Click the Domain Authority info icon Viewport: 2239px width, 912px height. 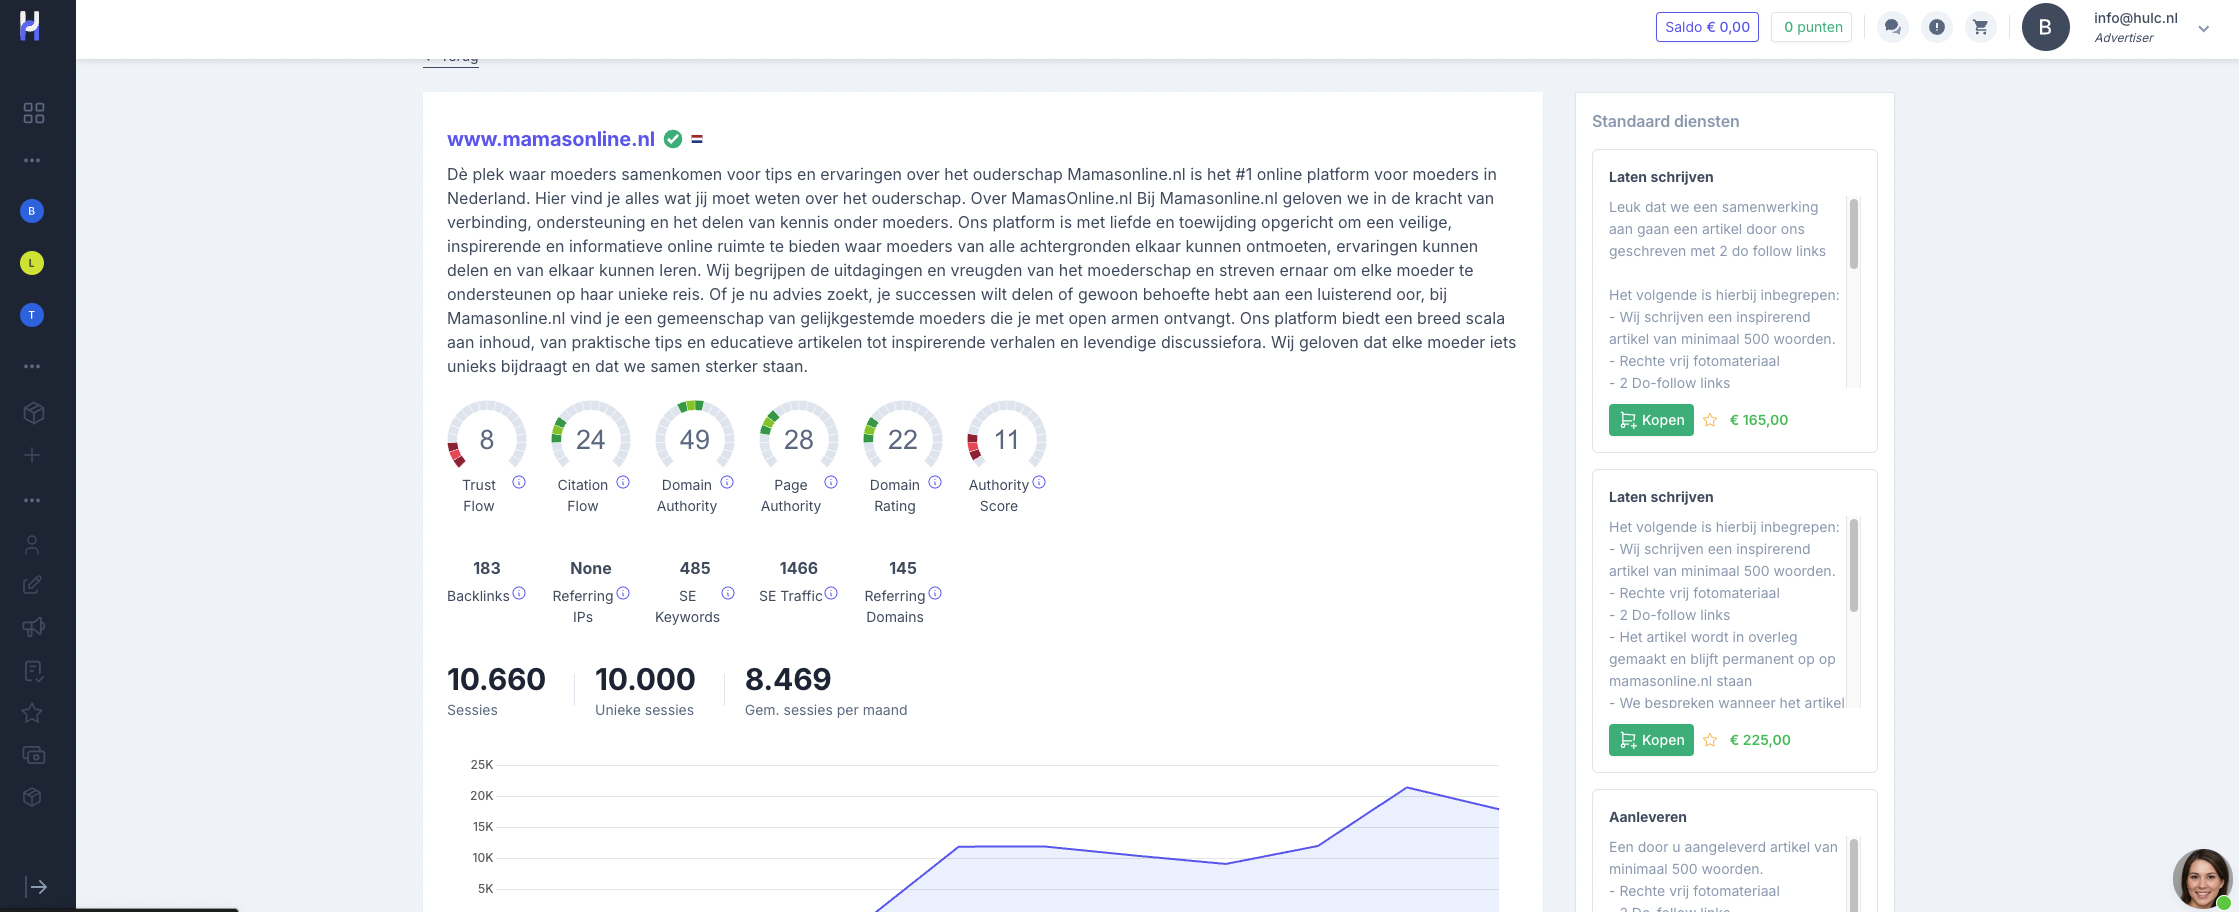pyautogui.click(x=727, y=482)
